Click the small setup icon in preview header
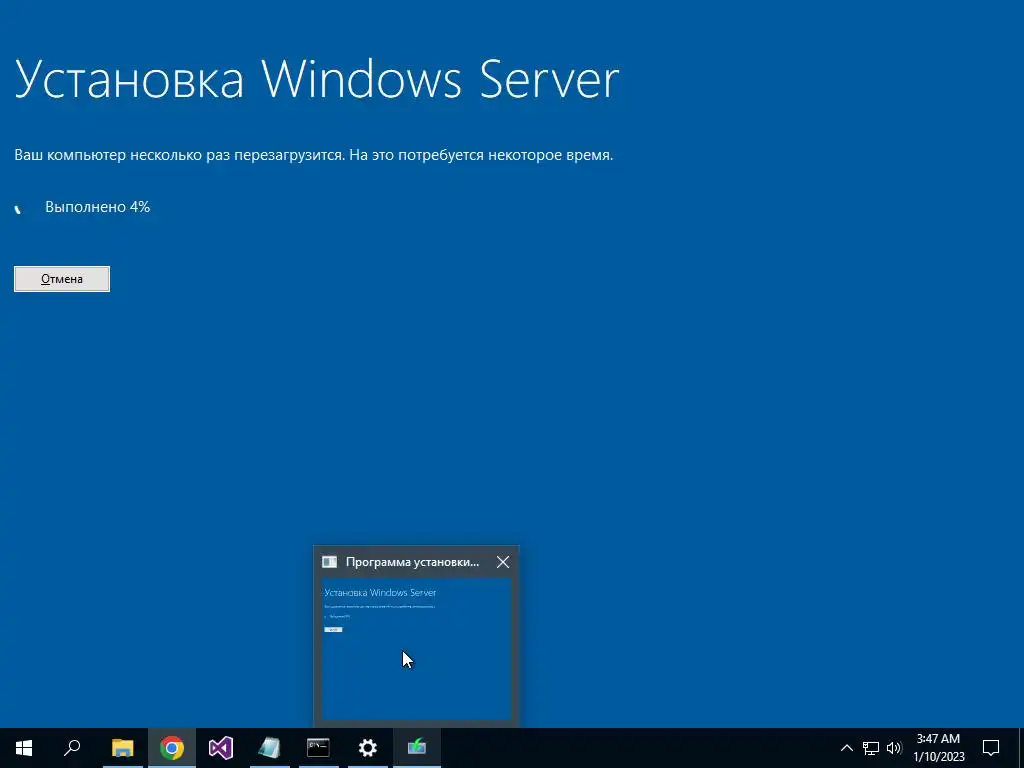The height and width of the screenshot is (768, 1024). click(x=330, y=562)
